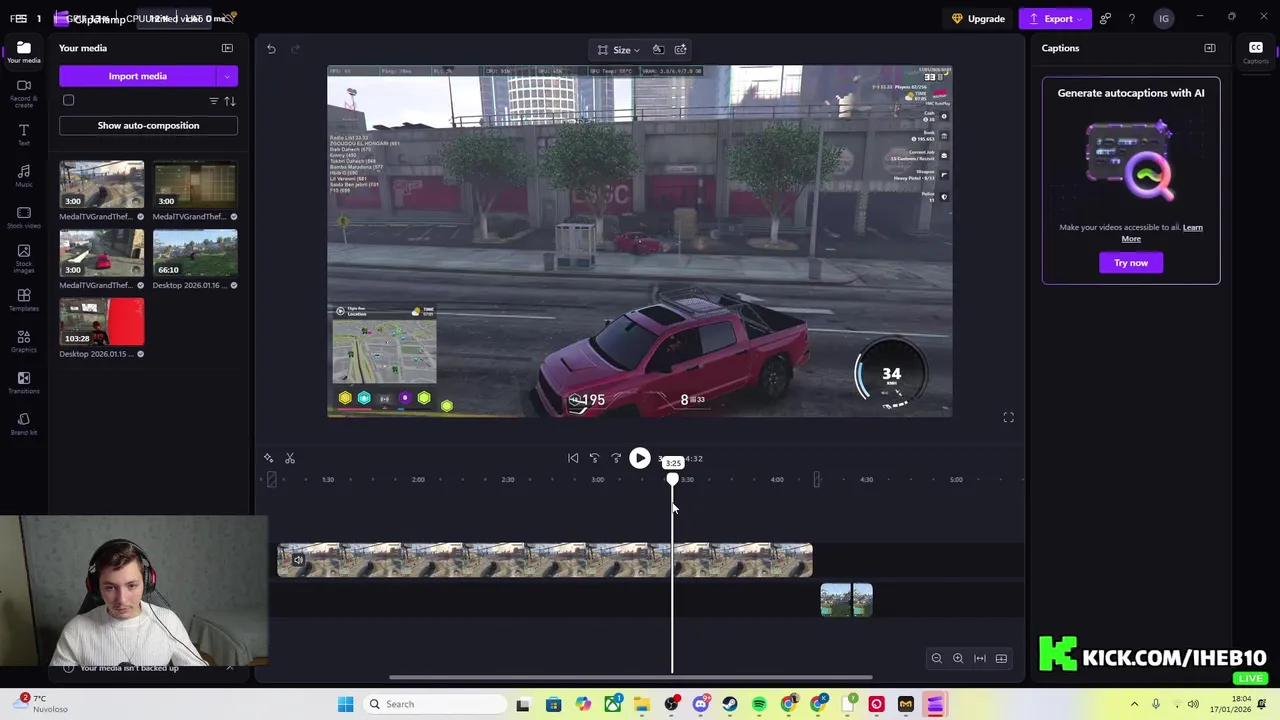Click the Import media button
Viewport: 1280px width, 720px height.
tap(138, 76)
